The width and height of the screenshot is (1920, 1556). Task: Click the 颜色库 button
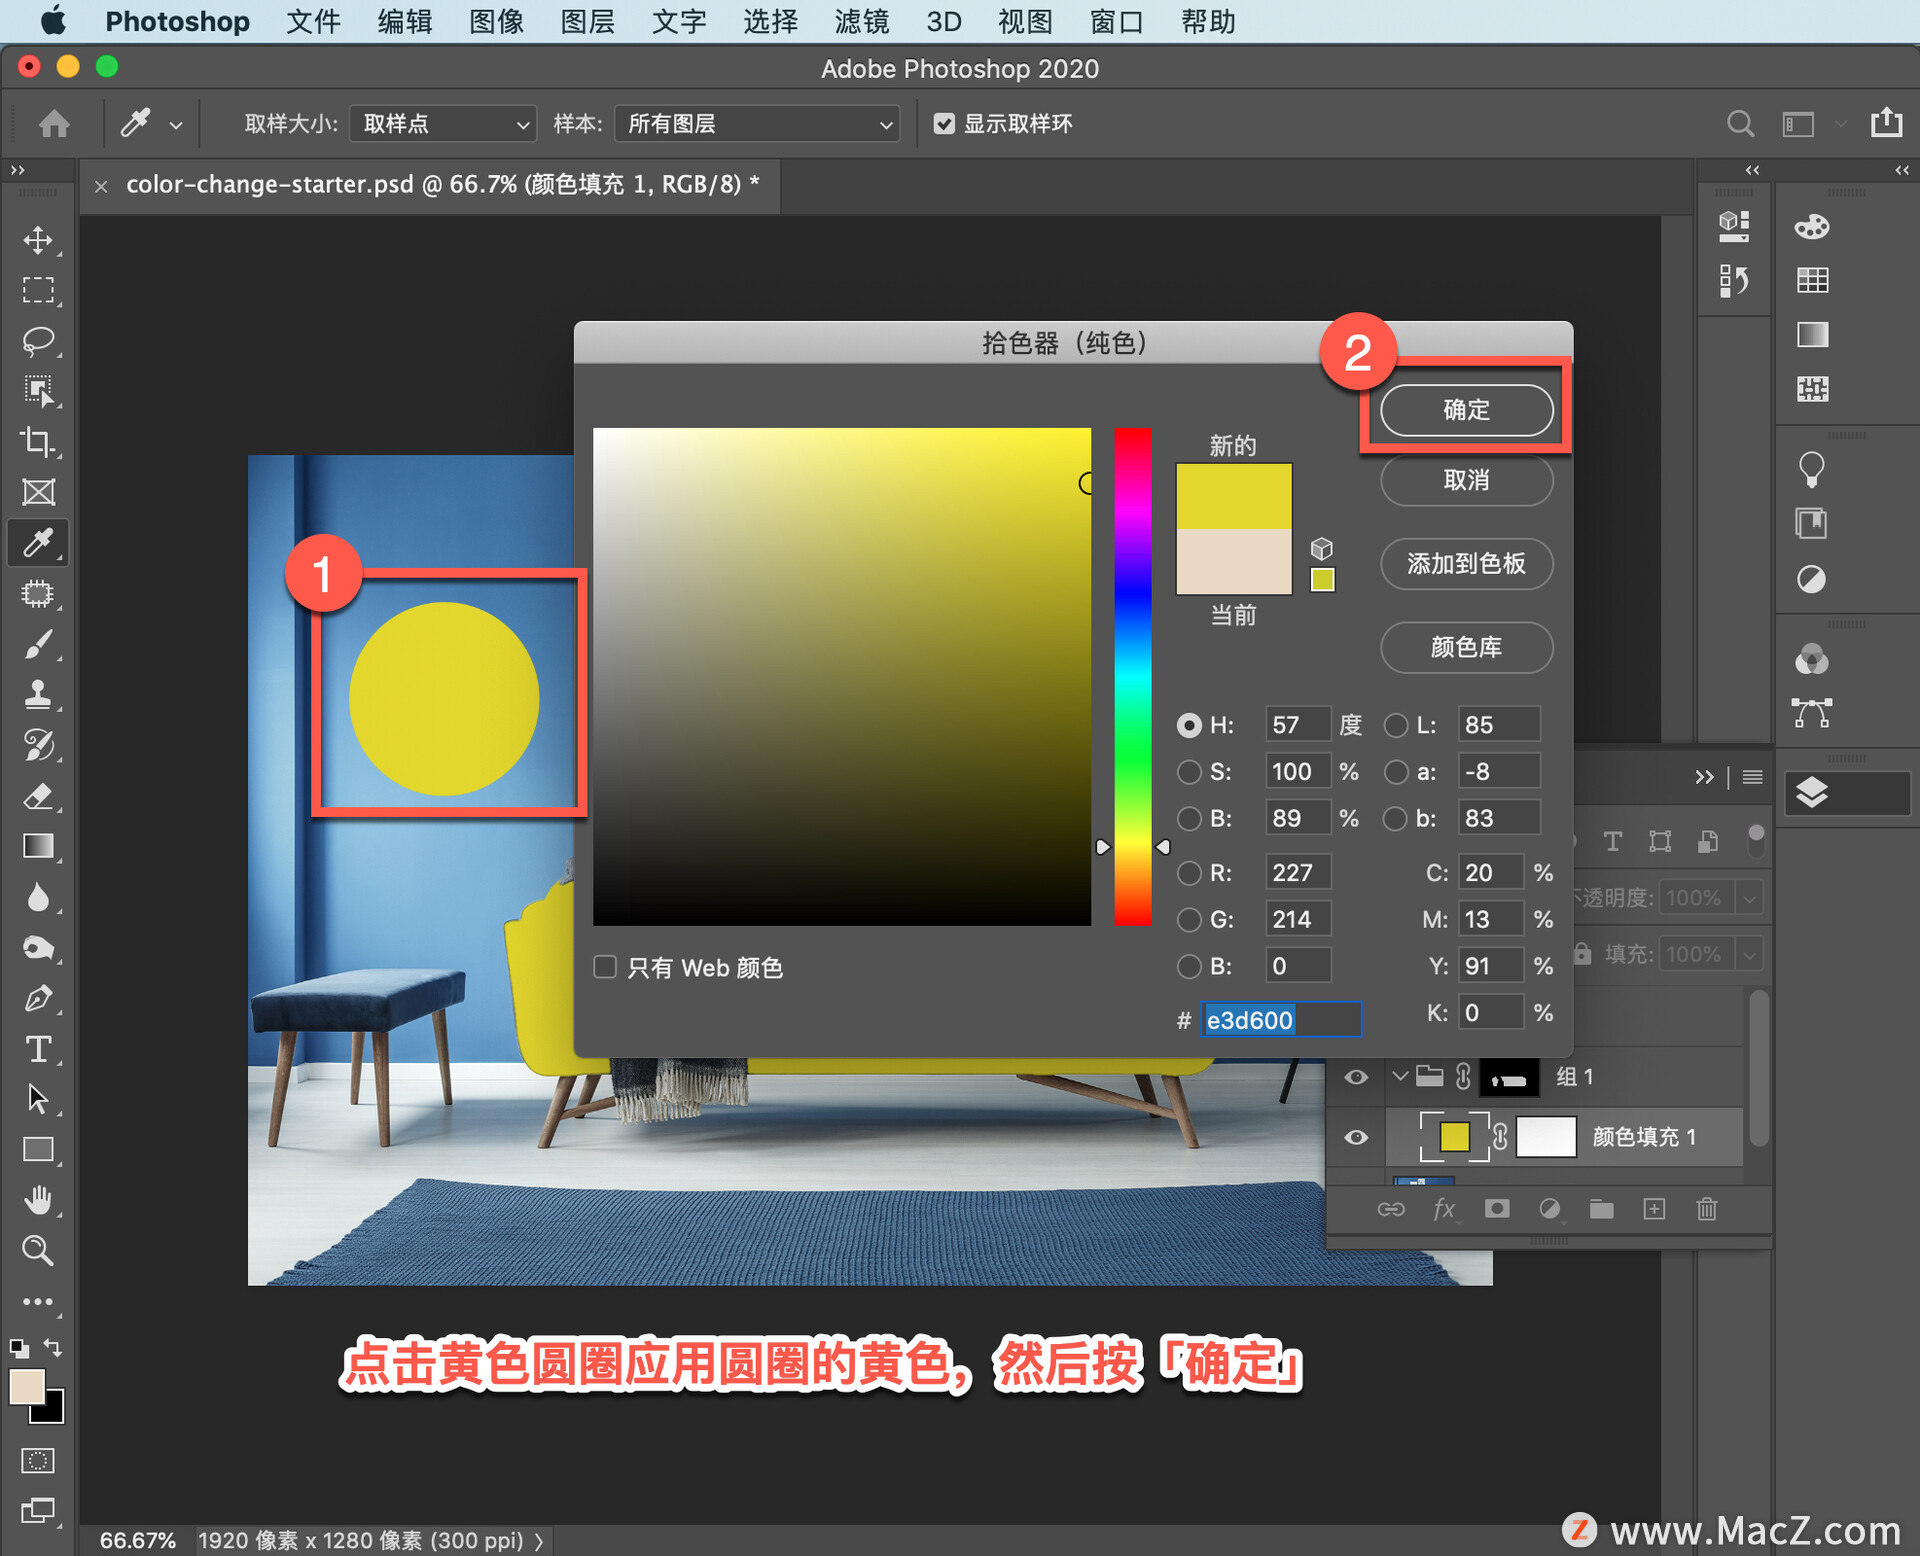1466,647
